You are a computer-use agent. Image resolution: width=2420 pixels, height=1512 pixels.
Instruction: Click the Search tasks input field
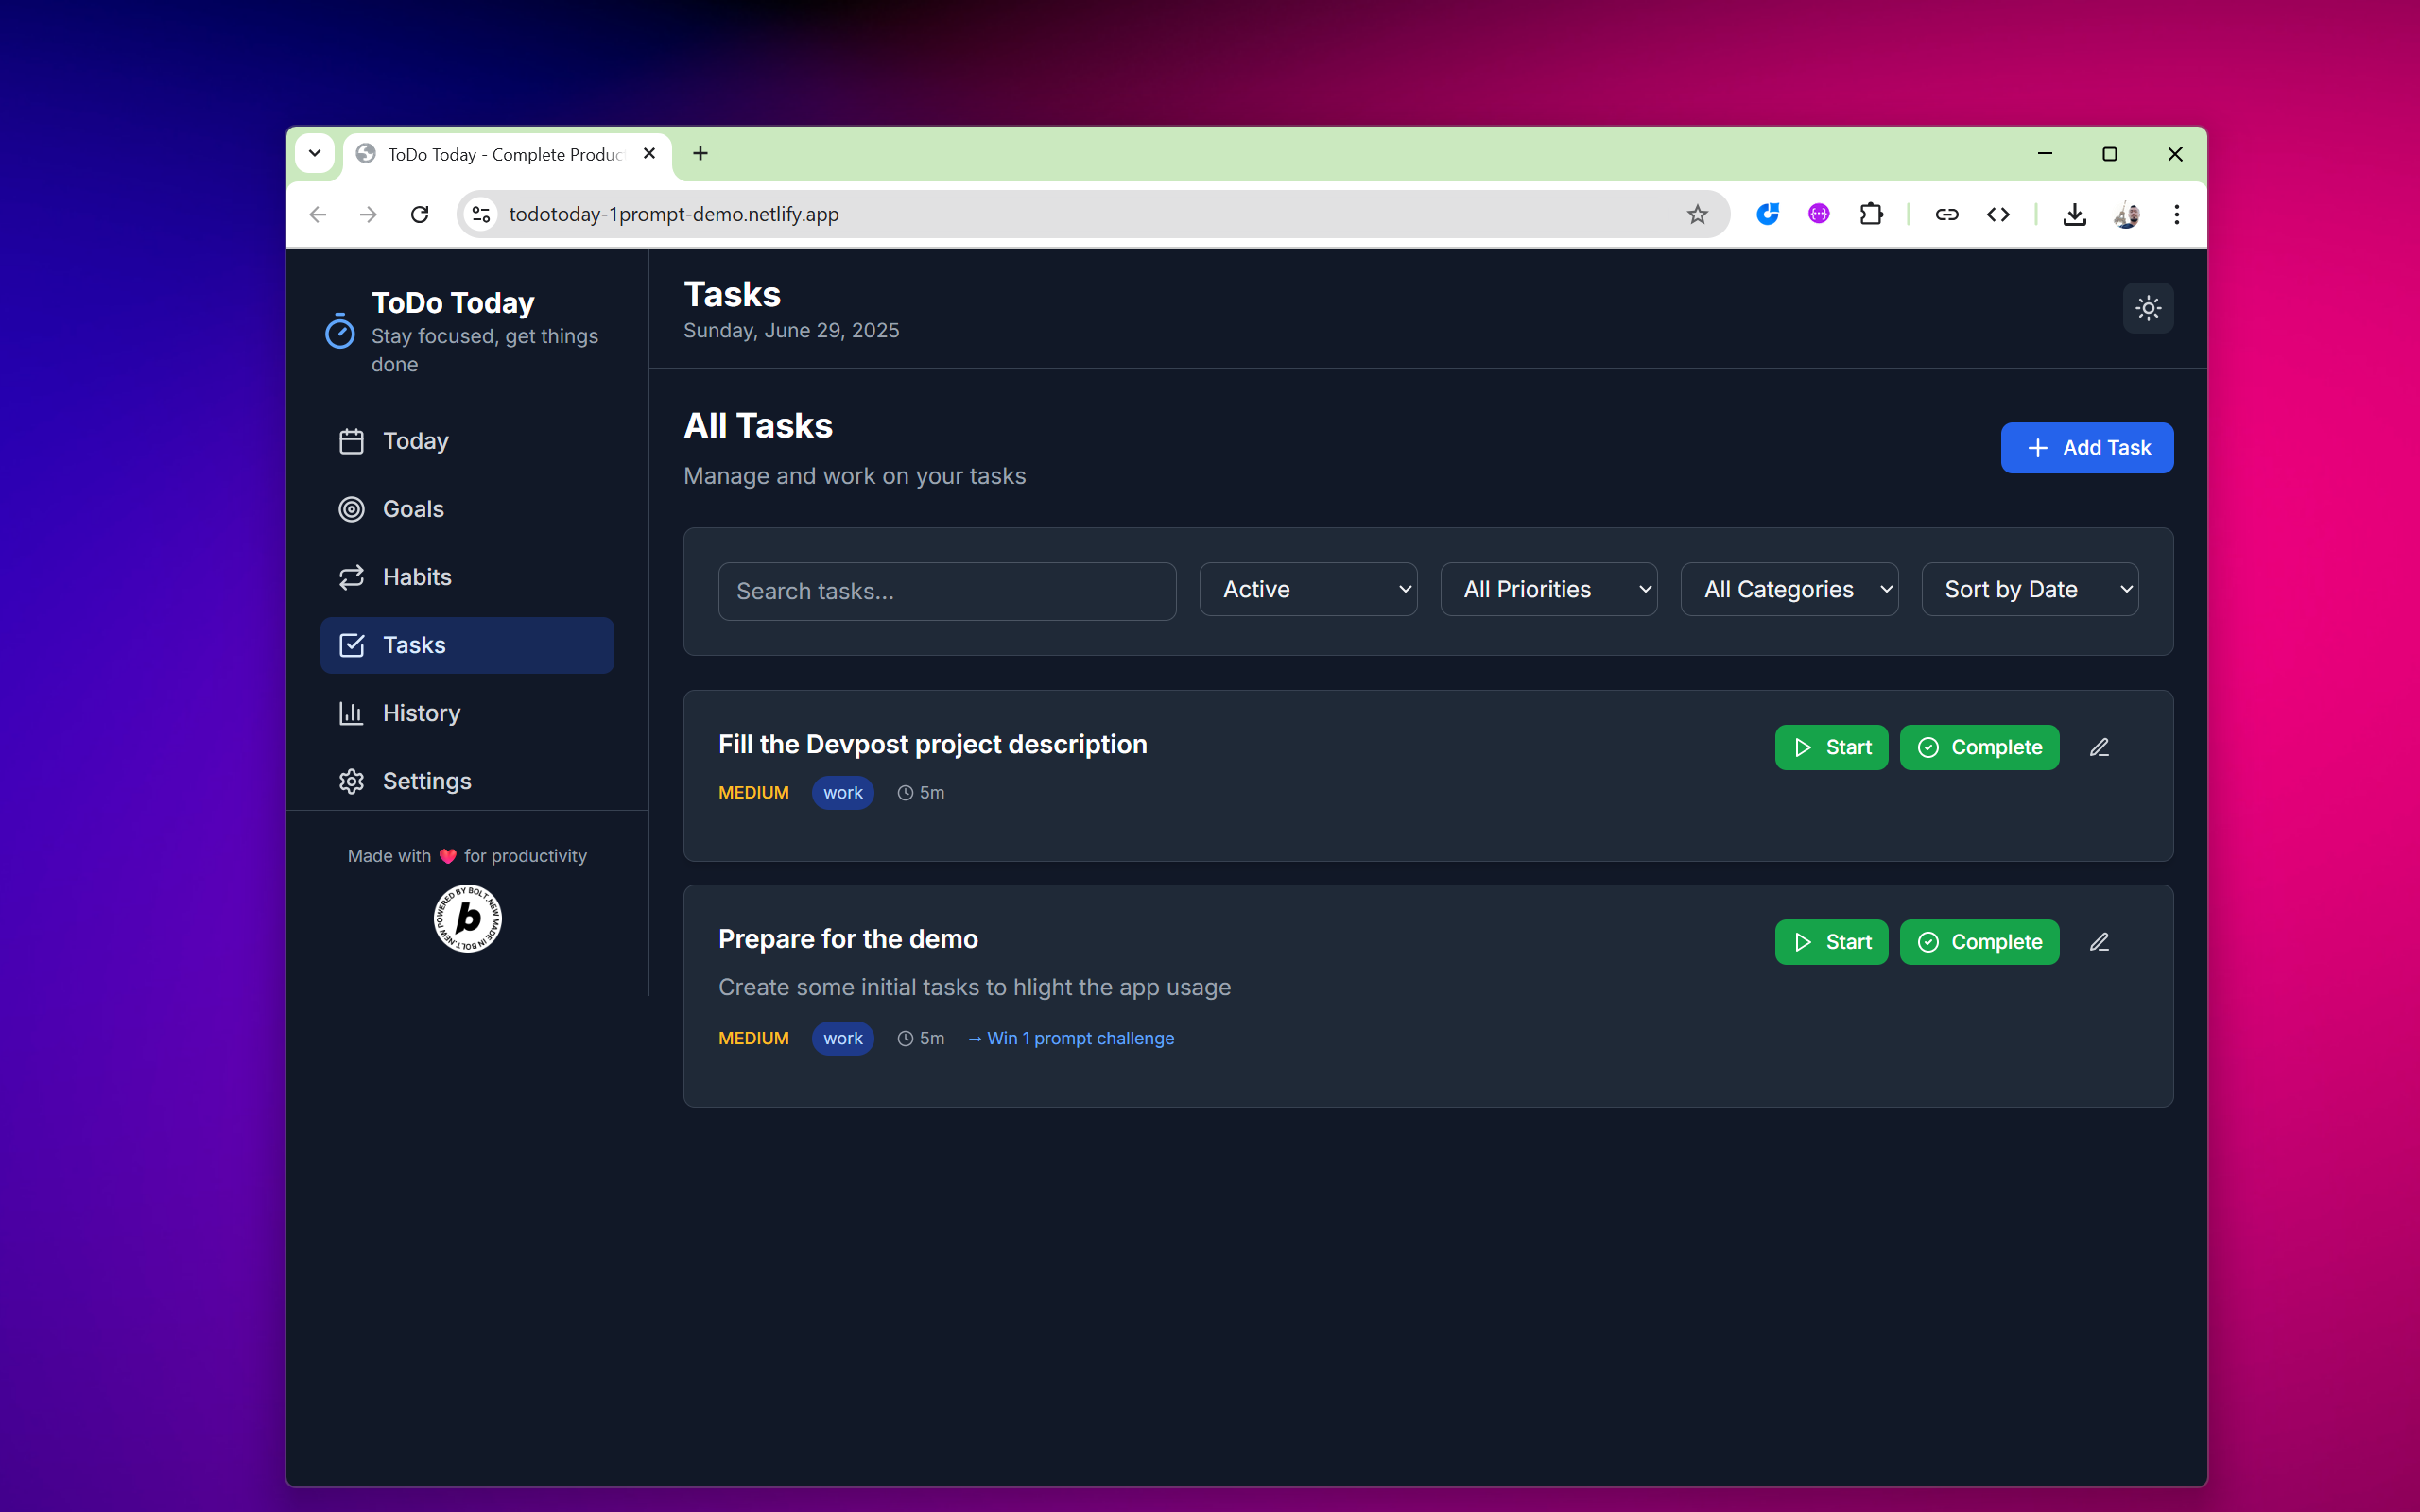[x=946, y=591]
